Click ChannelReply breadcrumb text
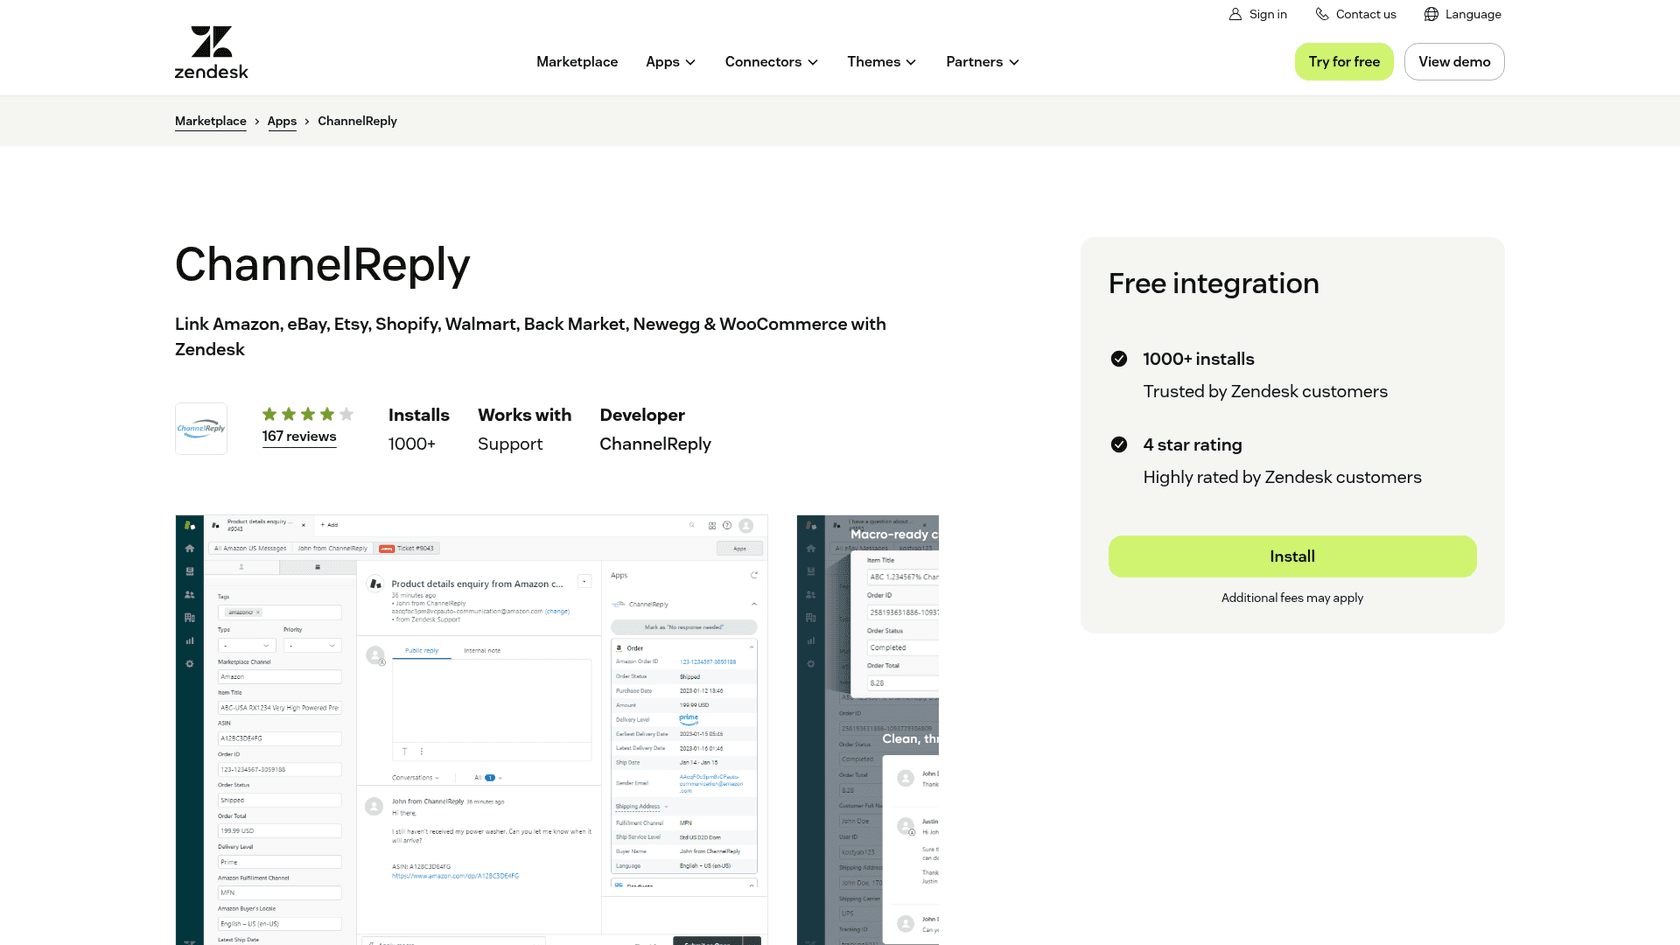1680x945 pixels. [x=357, y=121]
